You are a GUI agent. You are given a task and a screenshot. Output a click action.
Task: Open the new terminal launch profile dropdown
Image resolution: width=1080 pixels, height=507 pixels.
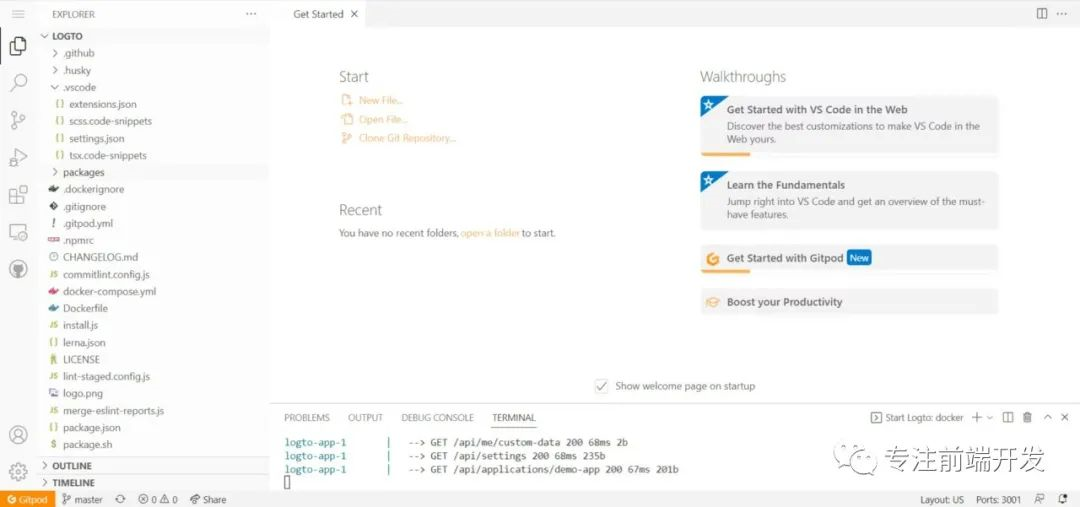pos(990,417)
